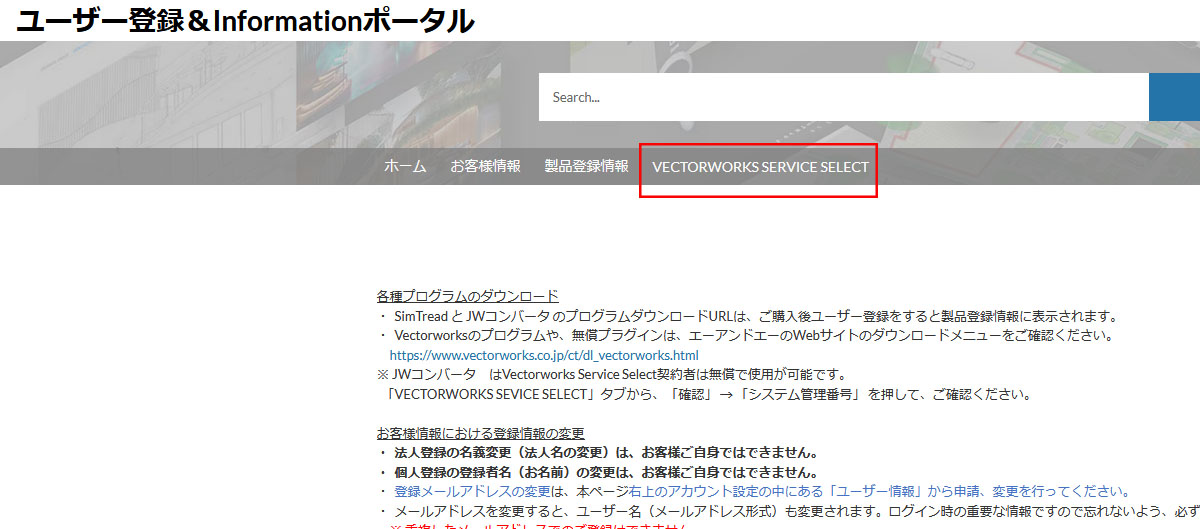The height and width of the screenshot is (529, 1200).
Task: Click the line starting メールアドレスを変更すると
Action: (788, 511)
